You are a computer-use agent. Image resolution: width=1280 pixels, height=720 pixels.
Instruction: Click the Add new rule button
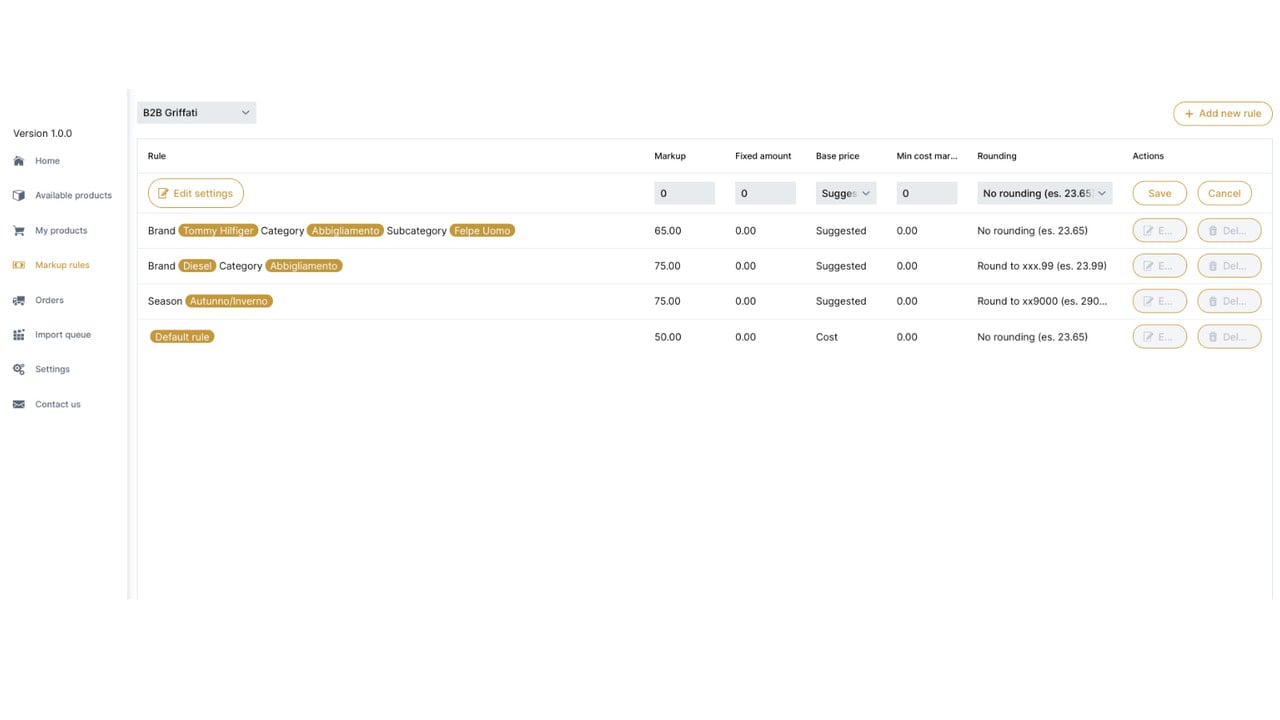[1223, 114]
